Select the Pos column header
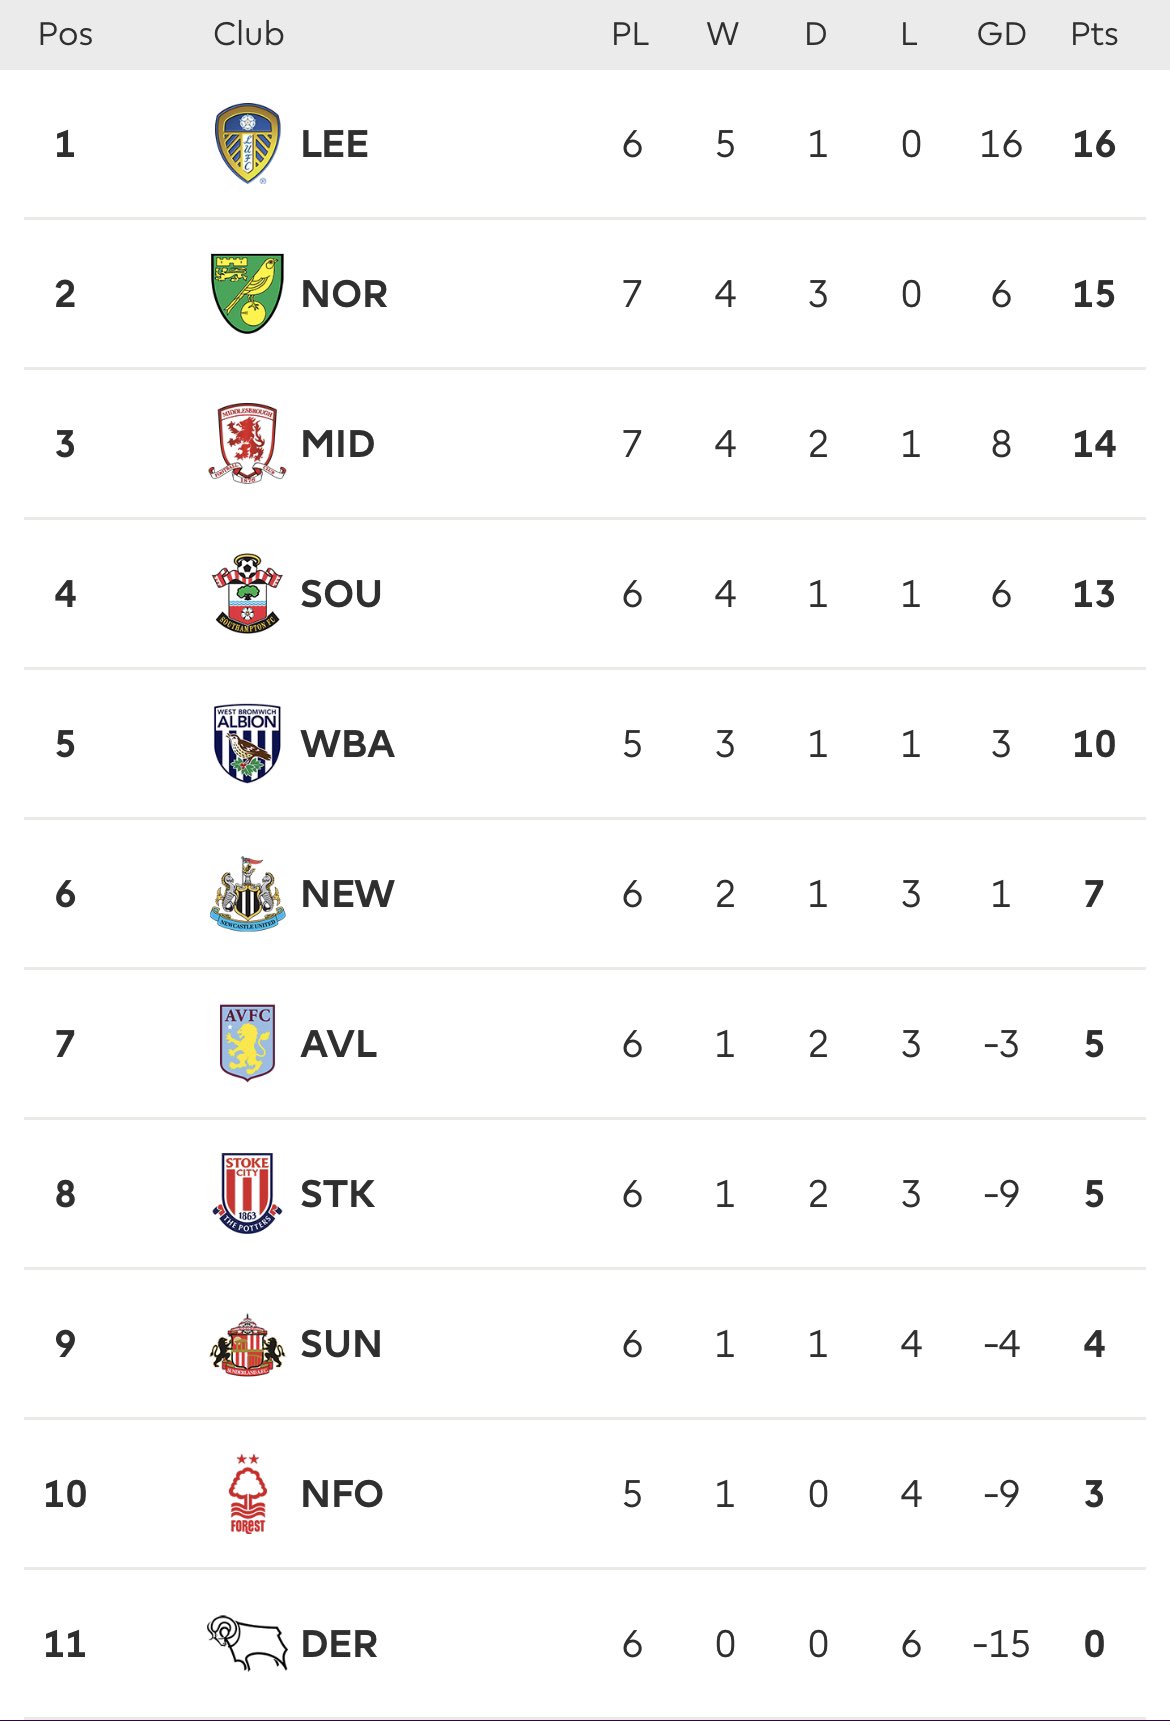1170x1721 pixels. (x=65, y=34)
